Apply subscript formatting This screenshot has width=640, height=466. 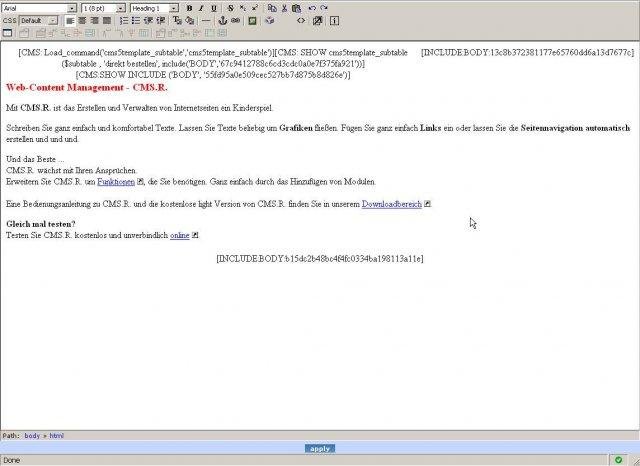pyautogui.click(x=242, y=8)
